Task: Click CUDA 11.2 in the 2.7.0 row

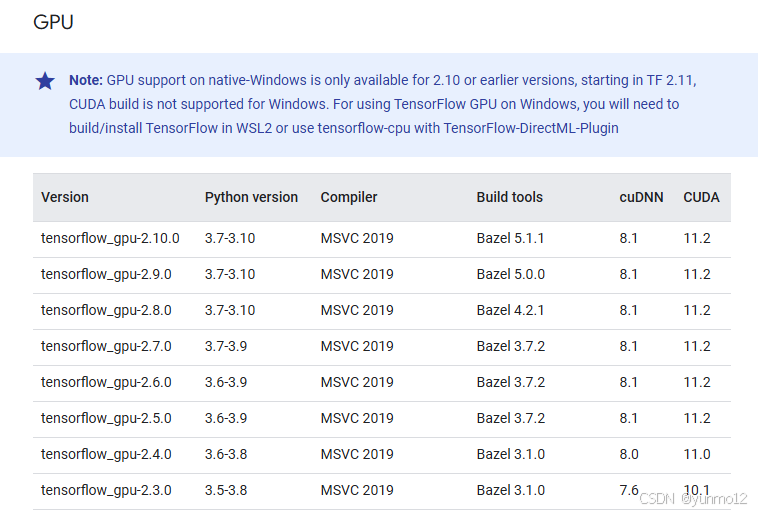Action: [697, 347]
